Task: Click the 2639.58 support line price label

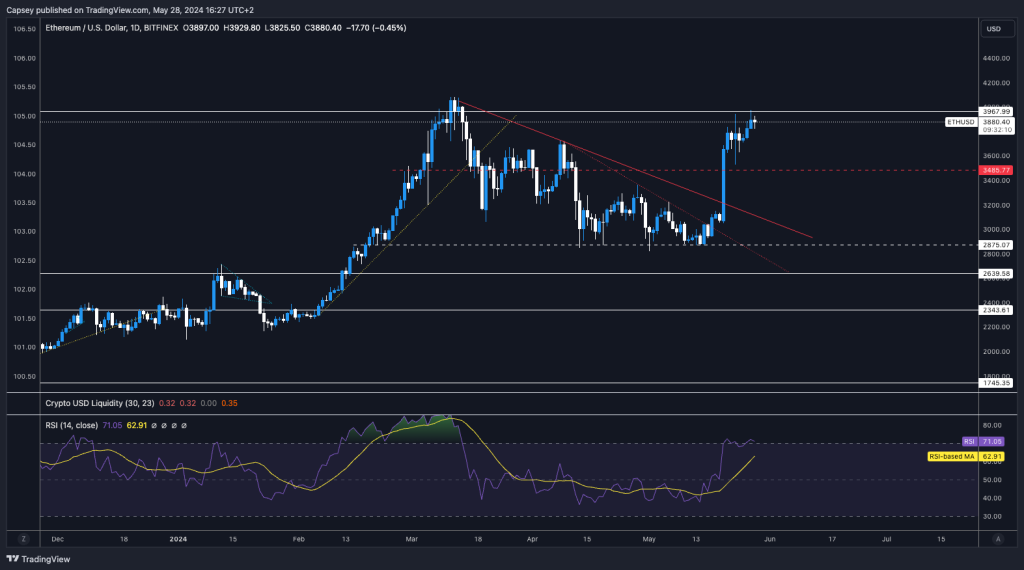Action: (x=999, y=273)
